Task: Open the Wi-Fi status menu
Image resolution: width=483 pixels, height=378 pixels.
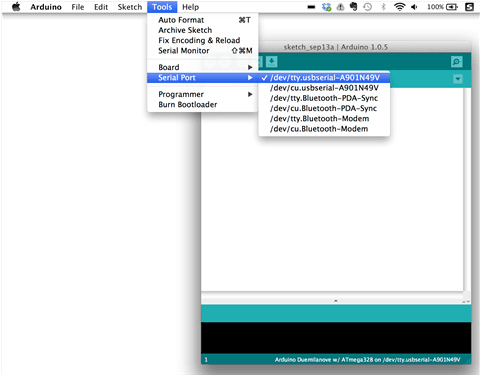Action: (x=399, y=7)
